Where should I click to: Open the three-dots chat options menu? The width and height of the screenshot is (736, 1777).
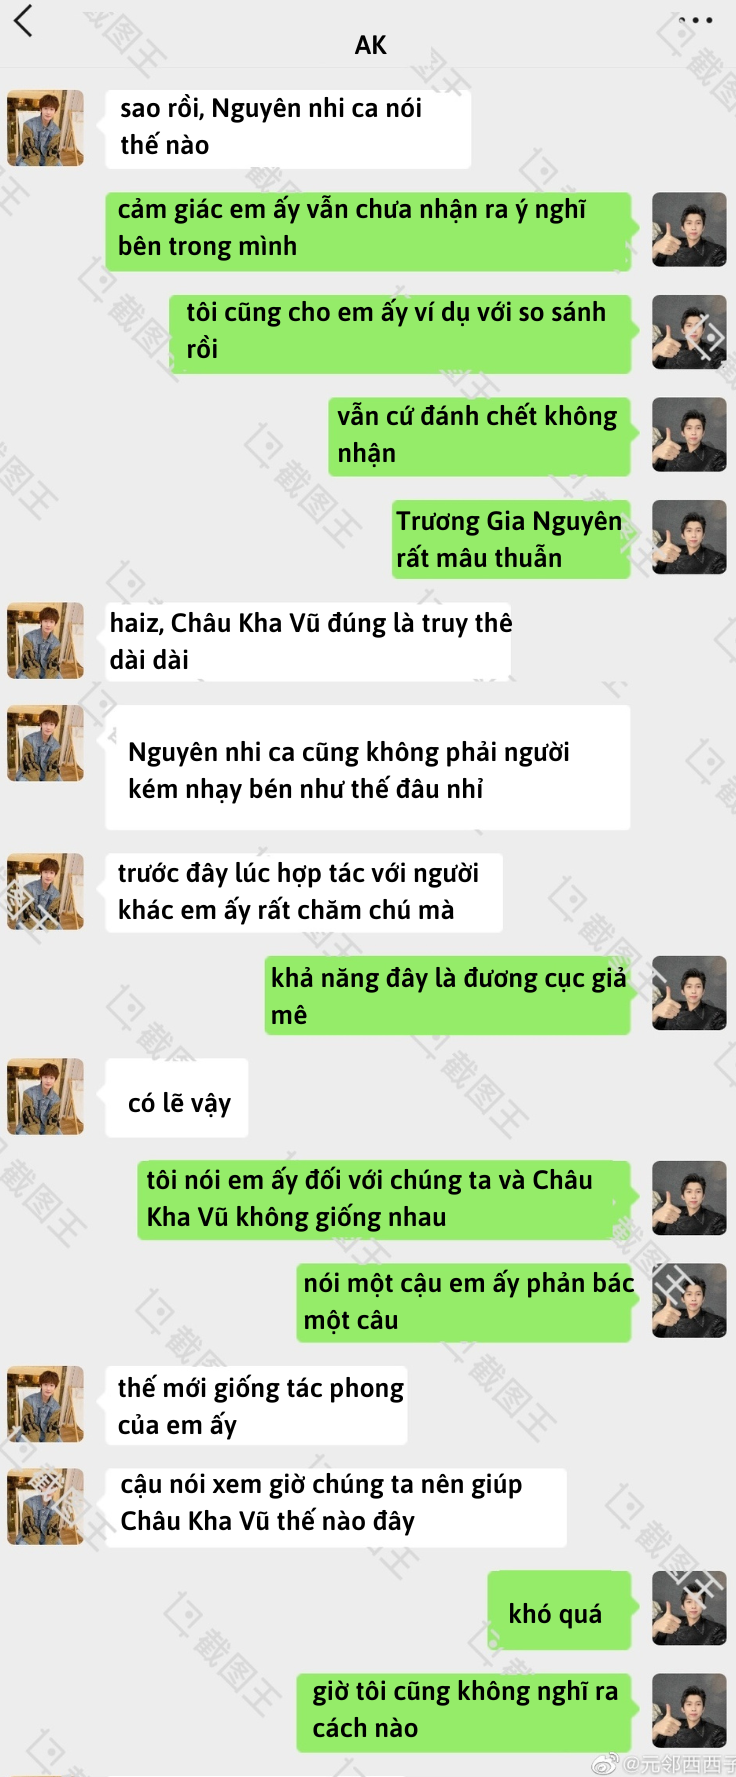(x=696, y=20)
